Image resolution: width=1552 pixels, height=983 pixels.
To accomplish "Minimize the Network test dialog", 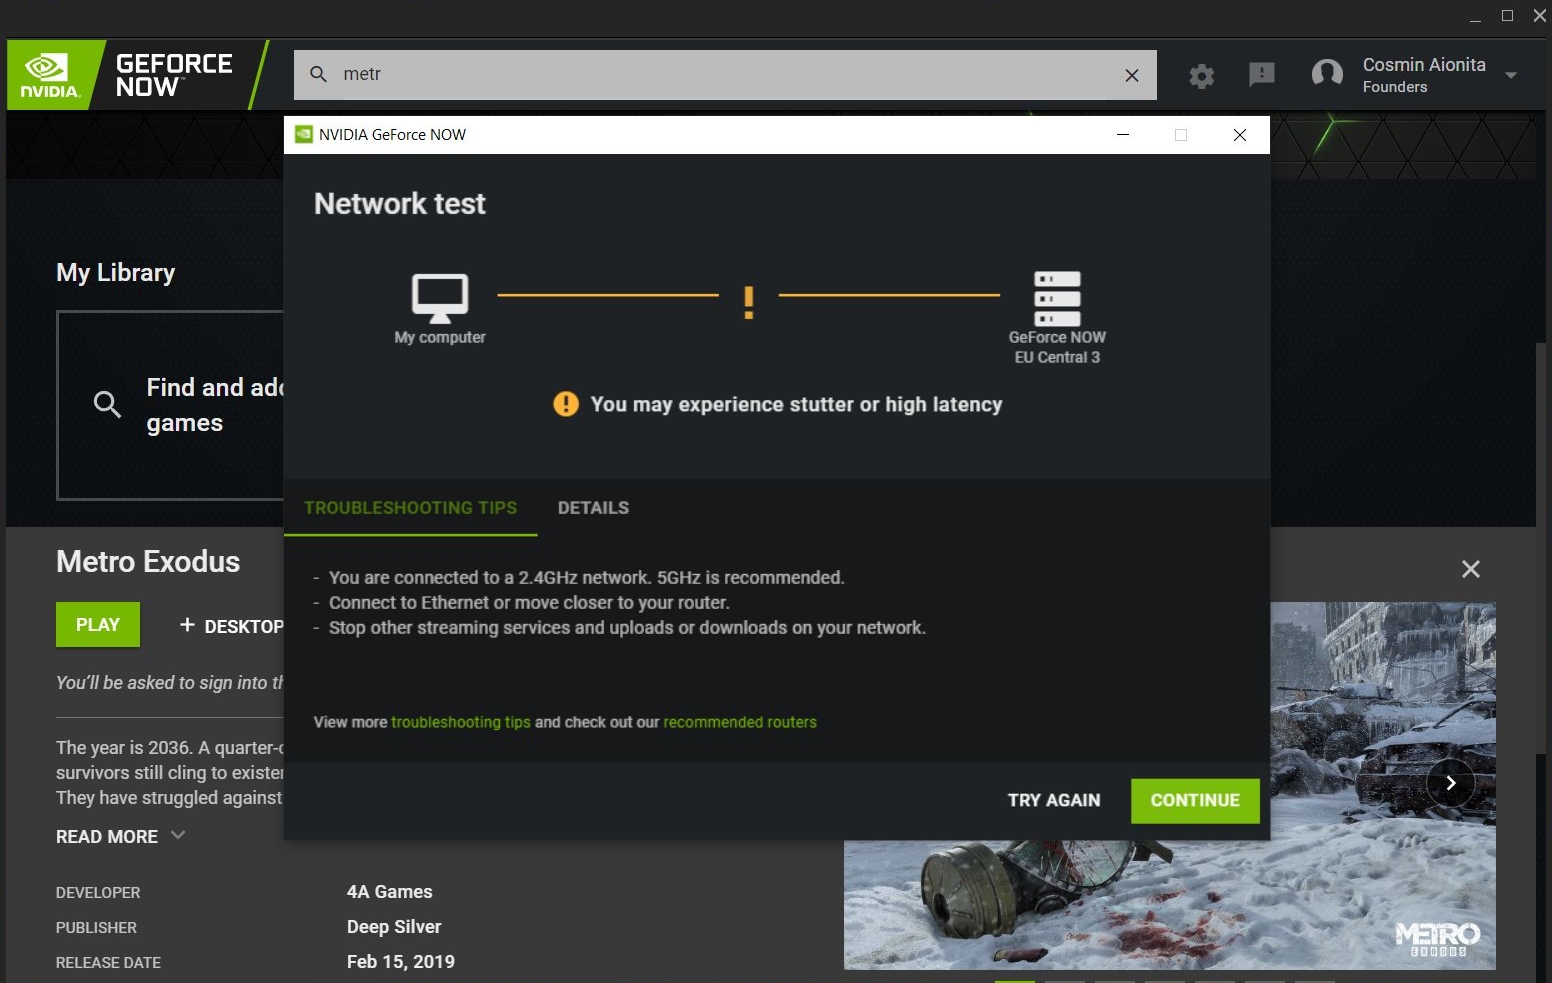I will coord(1123,135).
